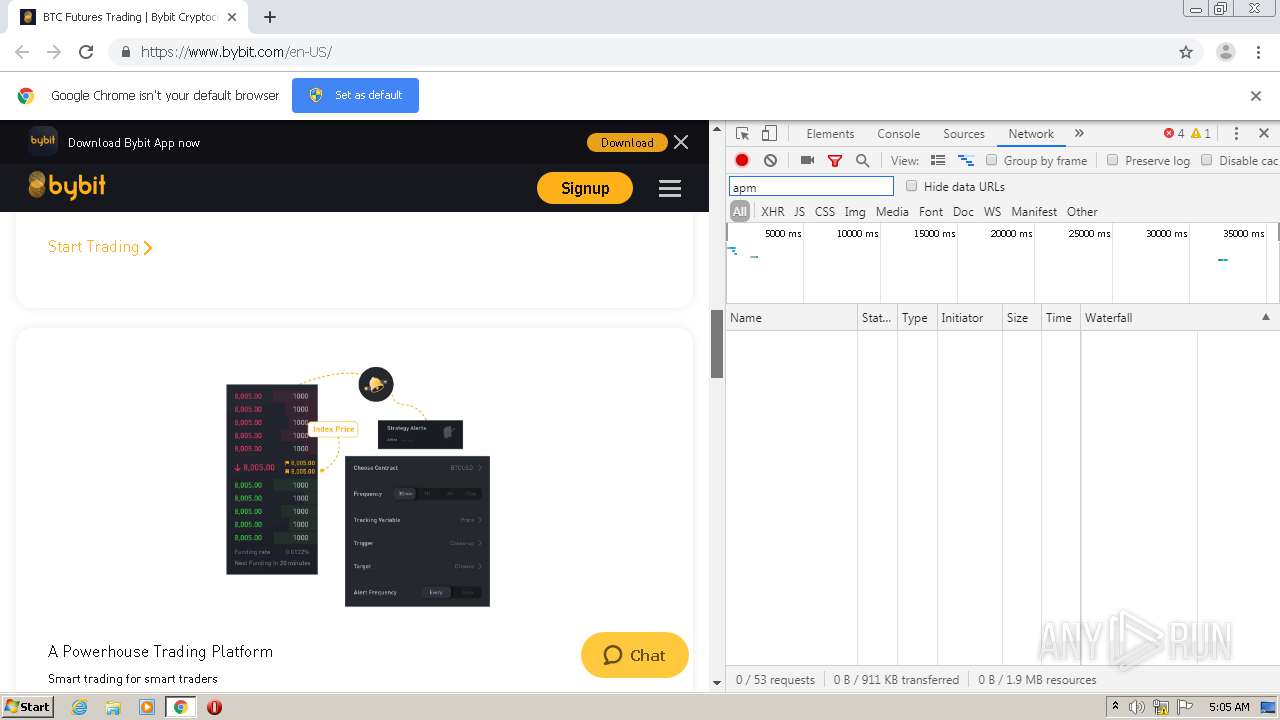Click the network filter text field
Image resolution: width=1280 pixels, height=720 pixels.
click(x=811, y=187)
